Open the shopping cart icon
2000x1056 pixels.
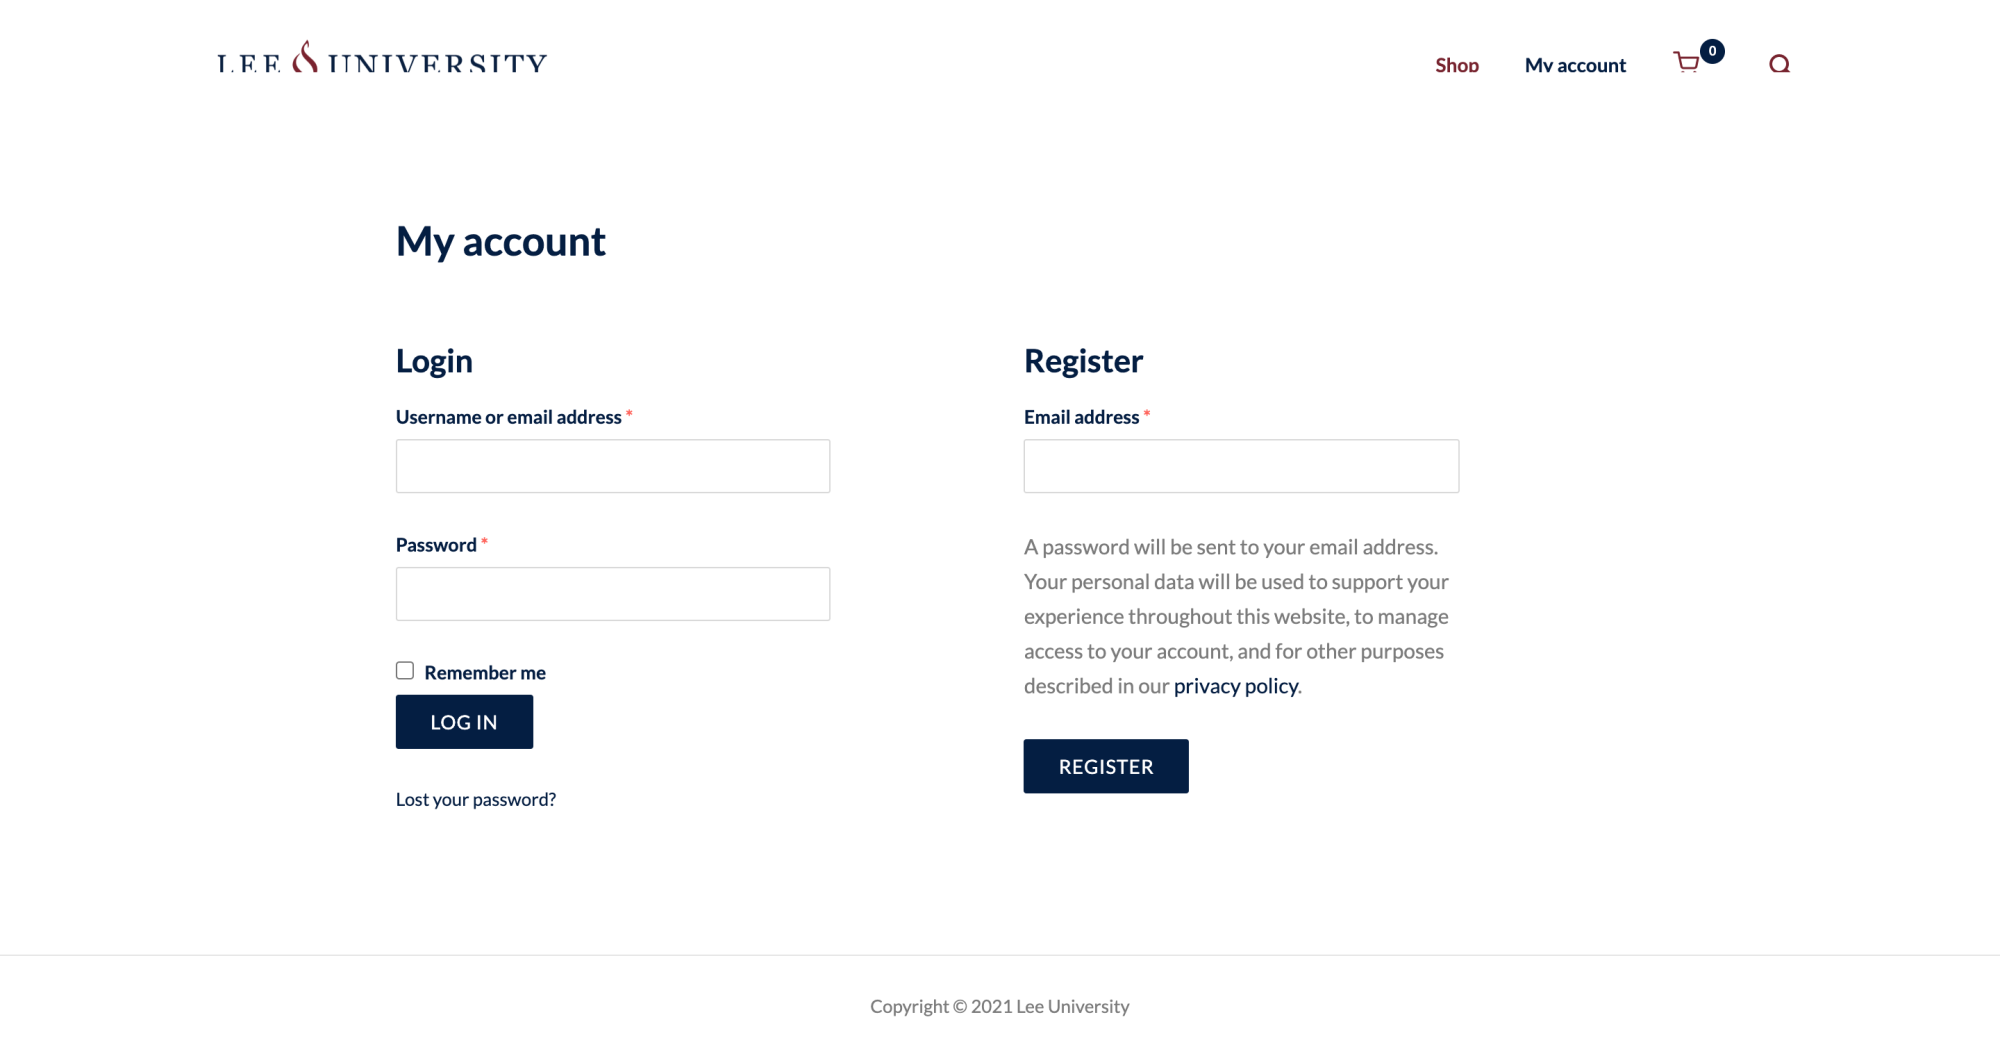[1687, 63]
